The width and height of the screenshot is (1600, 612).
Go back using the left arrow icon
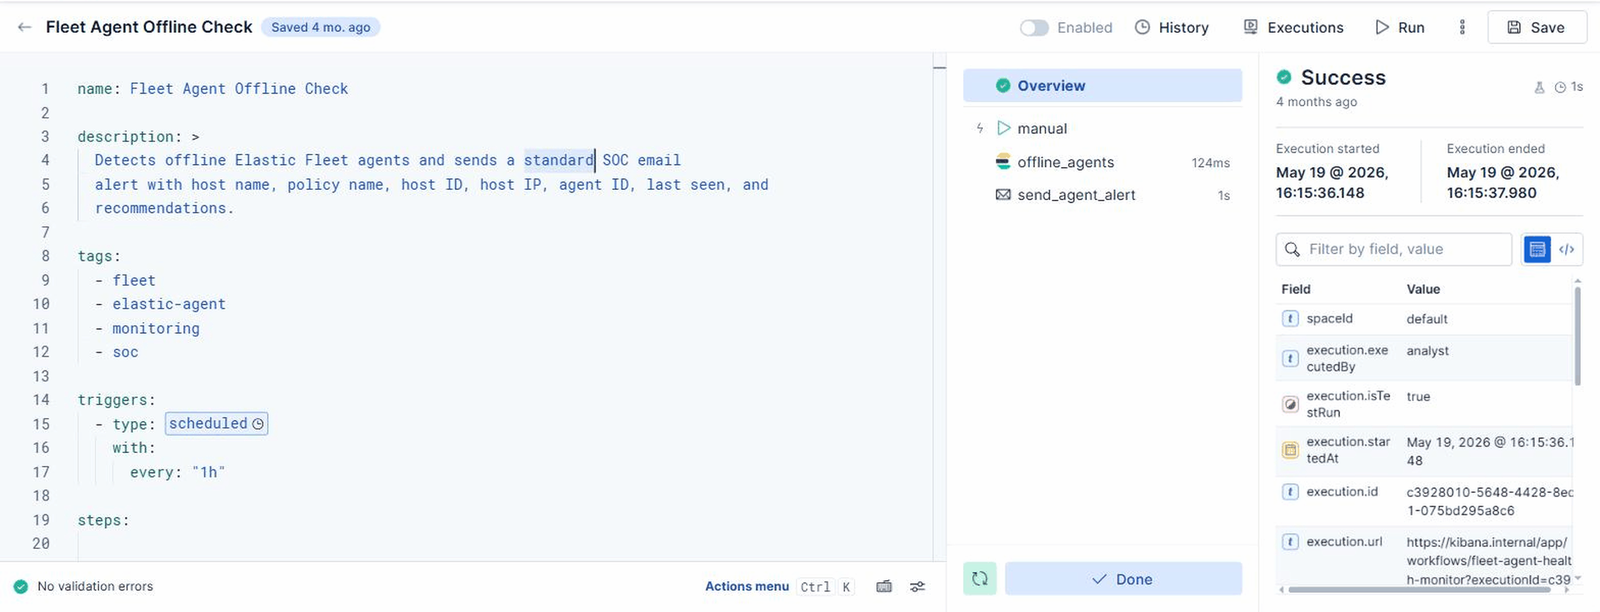click(x=25, y=27)
